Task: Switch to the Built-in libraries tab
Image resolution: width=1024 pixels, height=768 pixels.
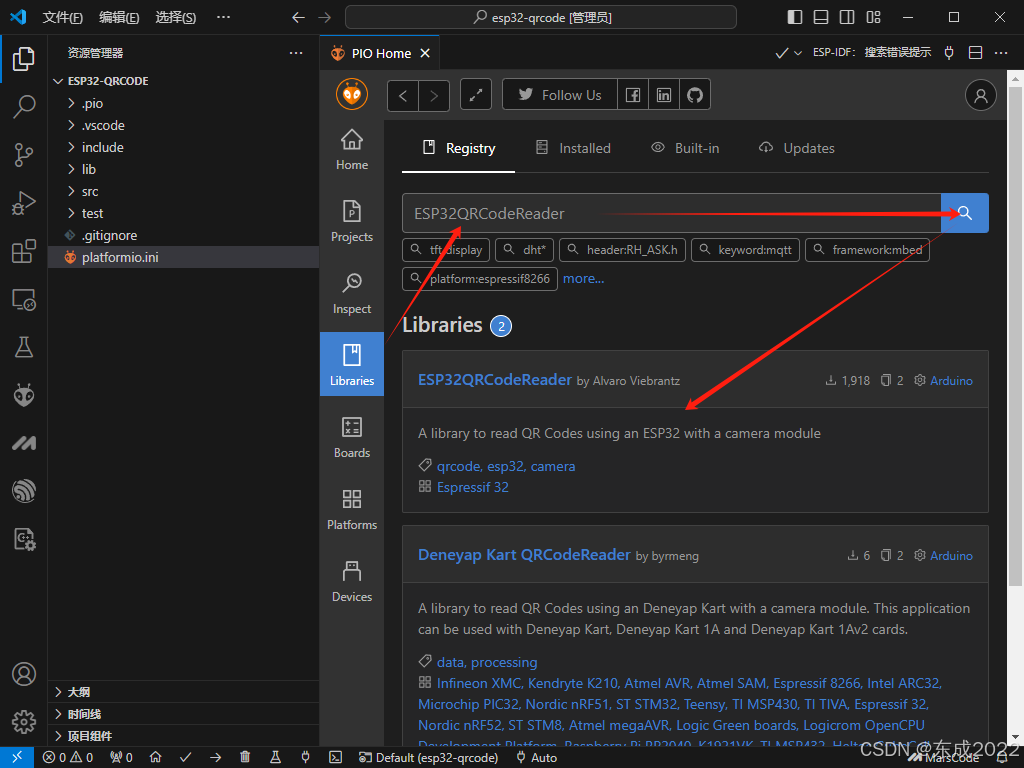Action: pyautogui.click(x=685, y=148)
